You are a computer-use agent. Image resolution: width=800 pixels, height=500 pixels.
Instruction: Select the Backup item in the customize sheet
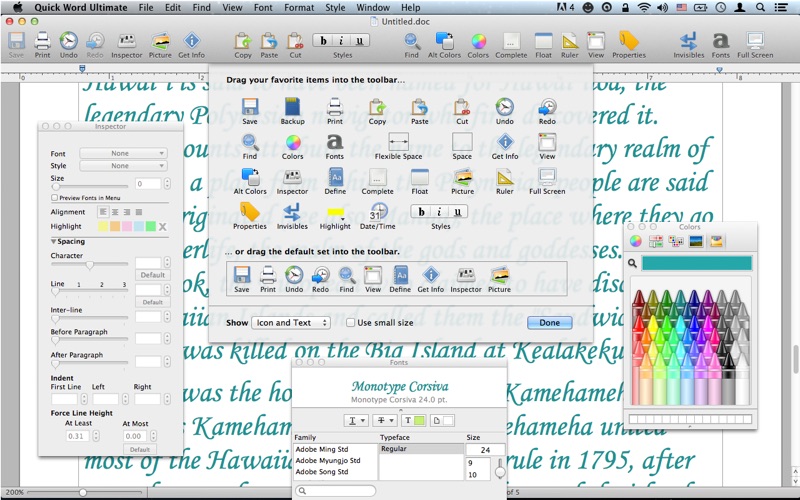click(x=292, y=107)
